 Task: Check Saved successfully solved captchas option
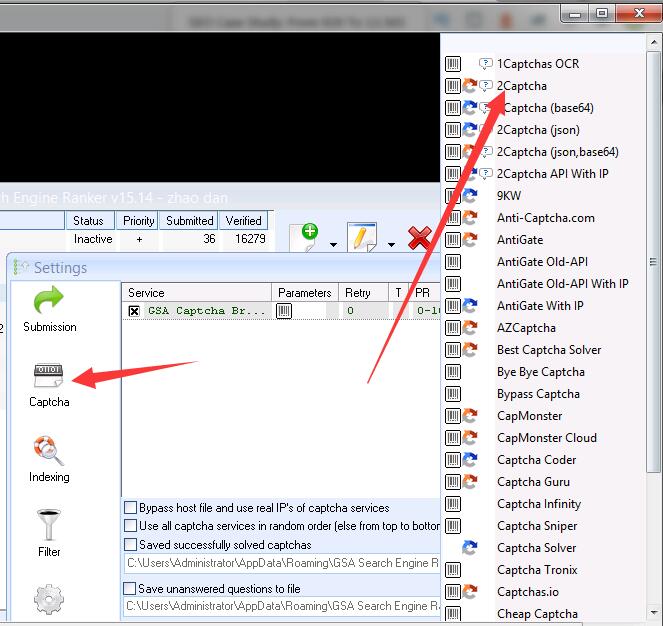click(130, 545)
